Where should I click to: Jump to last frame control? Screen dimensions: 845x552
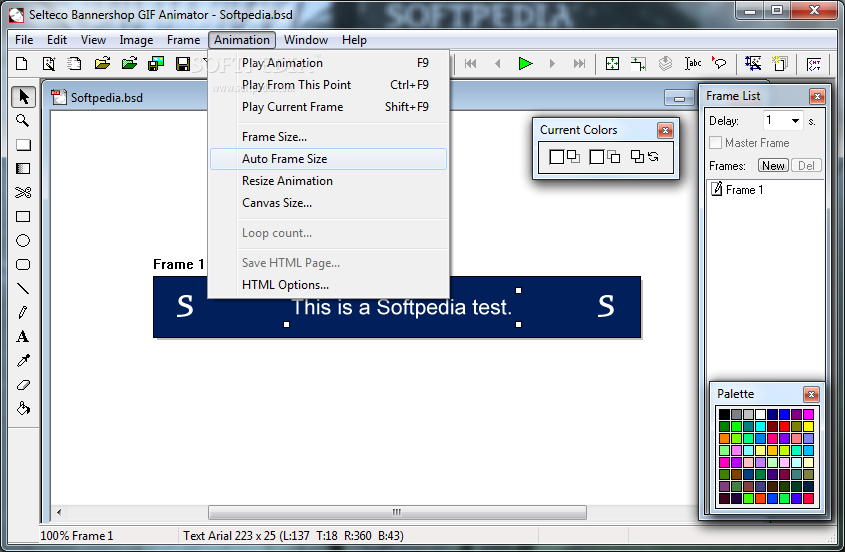pos(579,64)
